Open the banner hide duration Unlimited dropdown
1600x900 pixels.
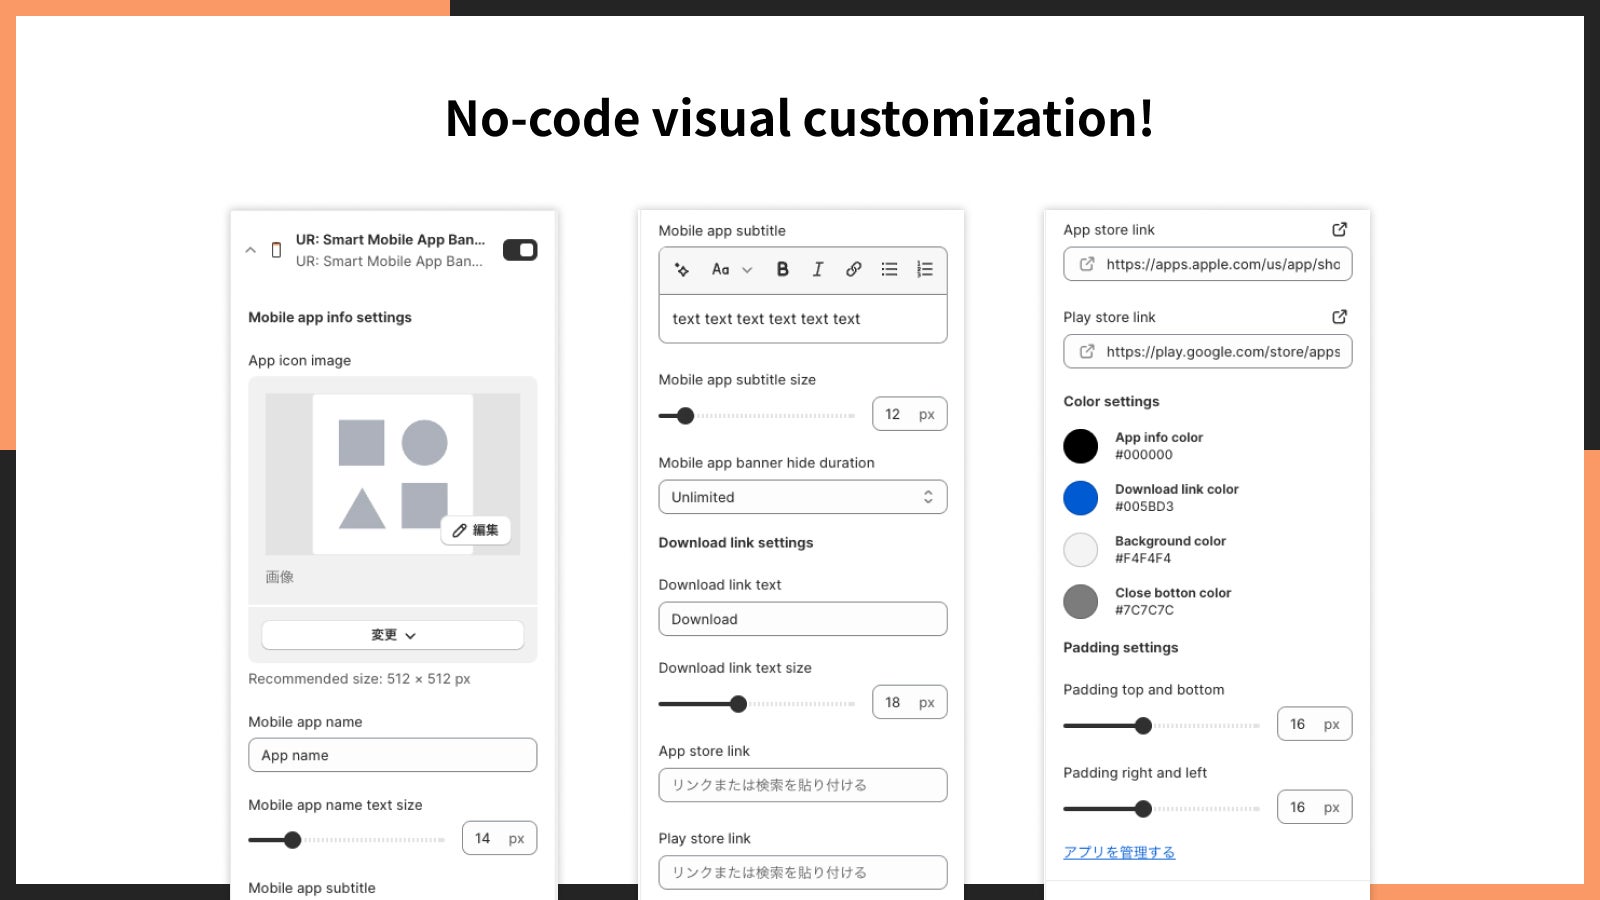coord(803,497)
